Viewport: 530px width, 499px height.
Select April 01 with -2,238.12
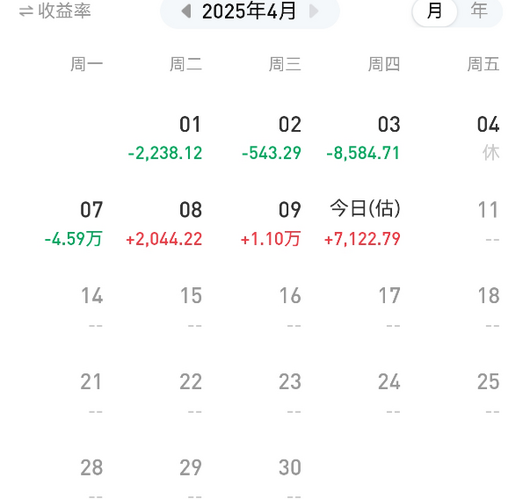pos(165,138)
